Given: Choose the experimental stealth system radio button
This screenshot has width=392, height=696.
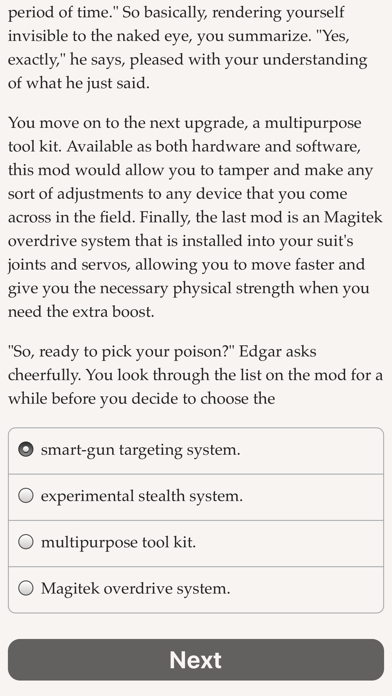Looking at the screenshot, I should coord(26,496).
